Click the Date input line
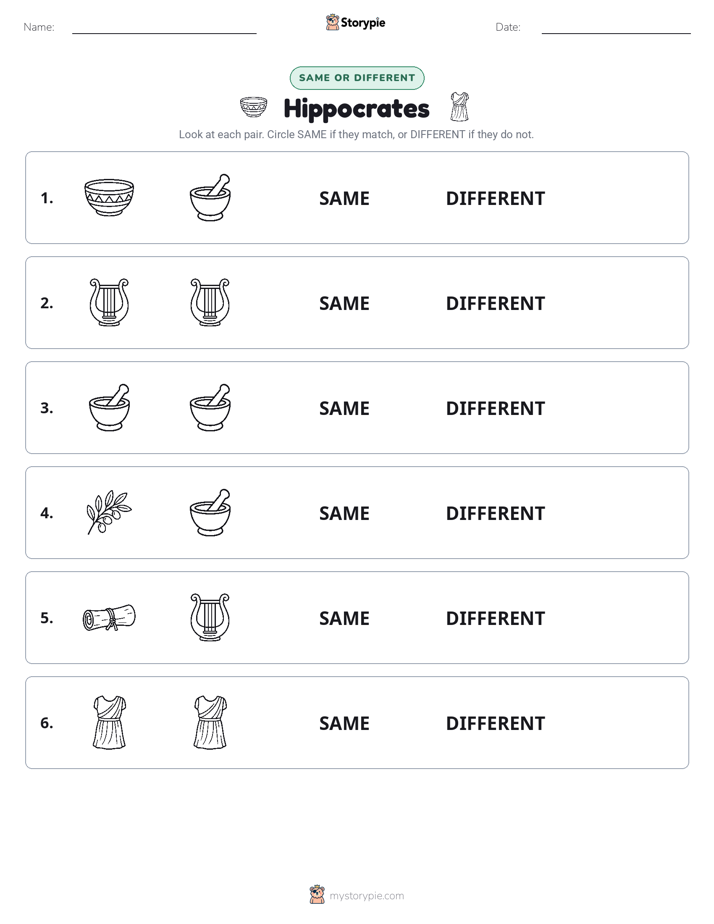714x924 pixels. pyautogui.click(x=616, y=28)
